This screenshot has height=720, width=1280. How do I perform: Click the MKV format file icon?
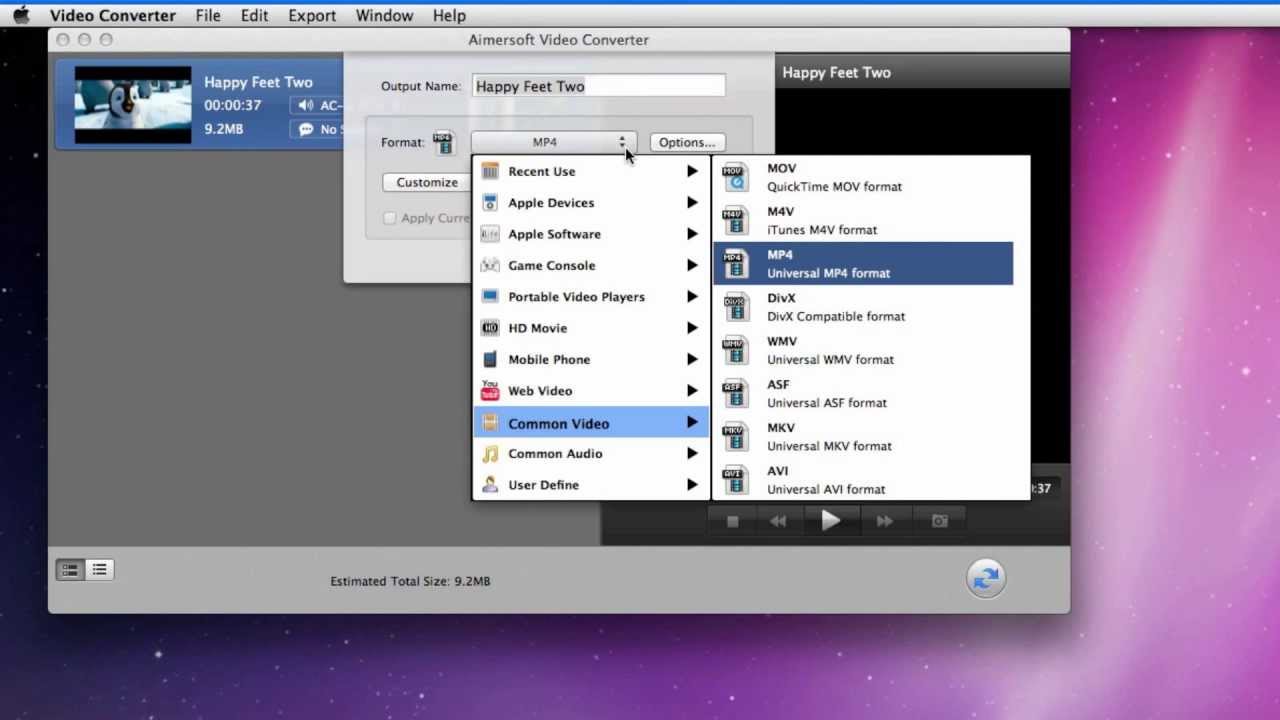click(735, 436)
